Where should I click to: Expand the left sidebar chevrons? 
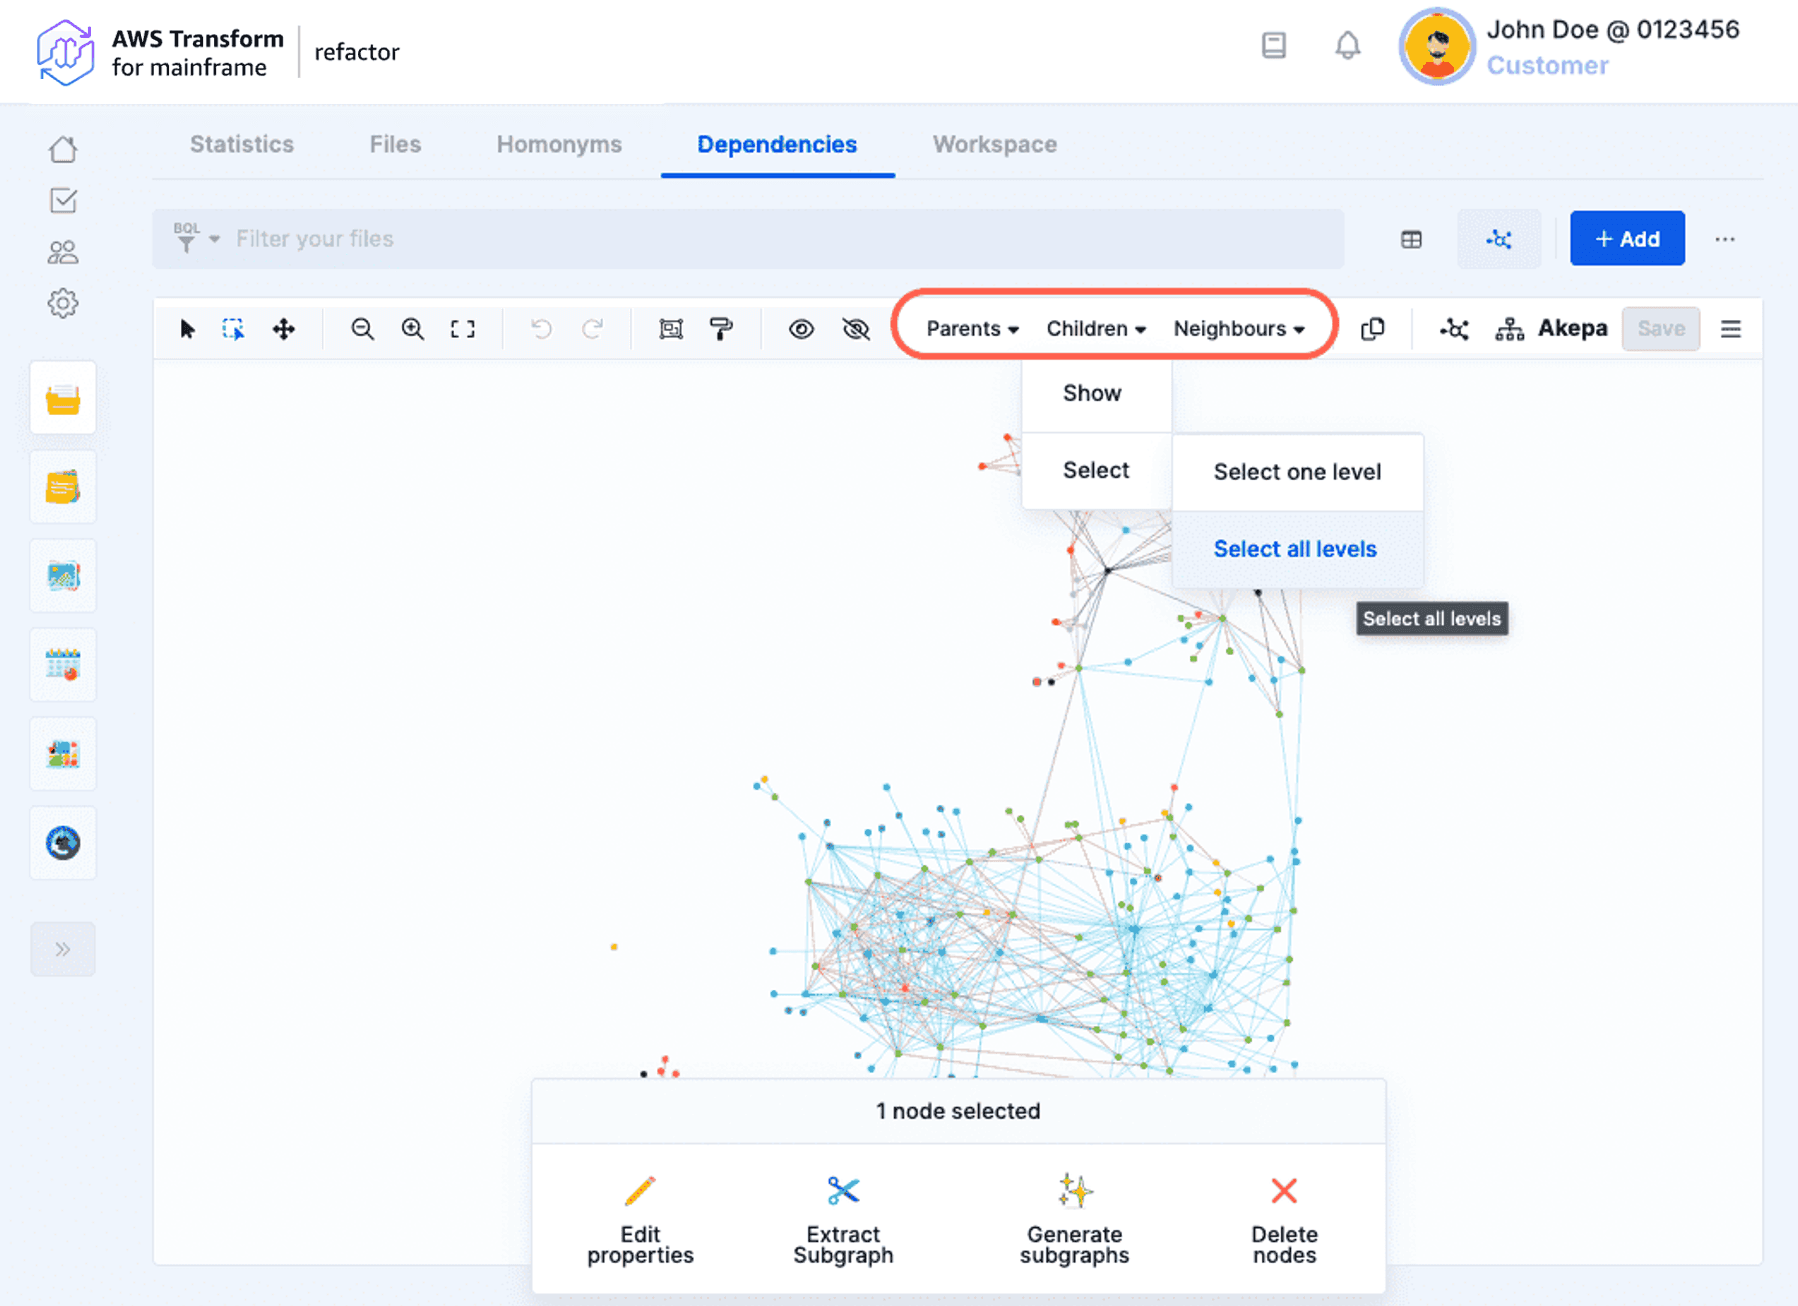(x=63, y=949)
